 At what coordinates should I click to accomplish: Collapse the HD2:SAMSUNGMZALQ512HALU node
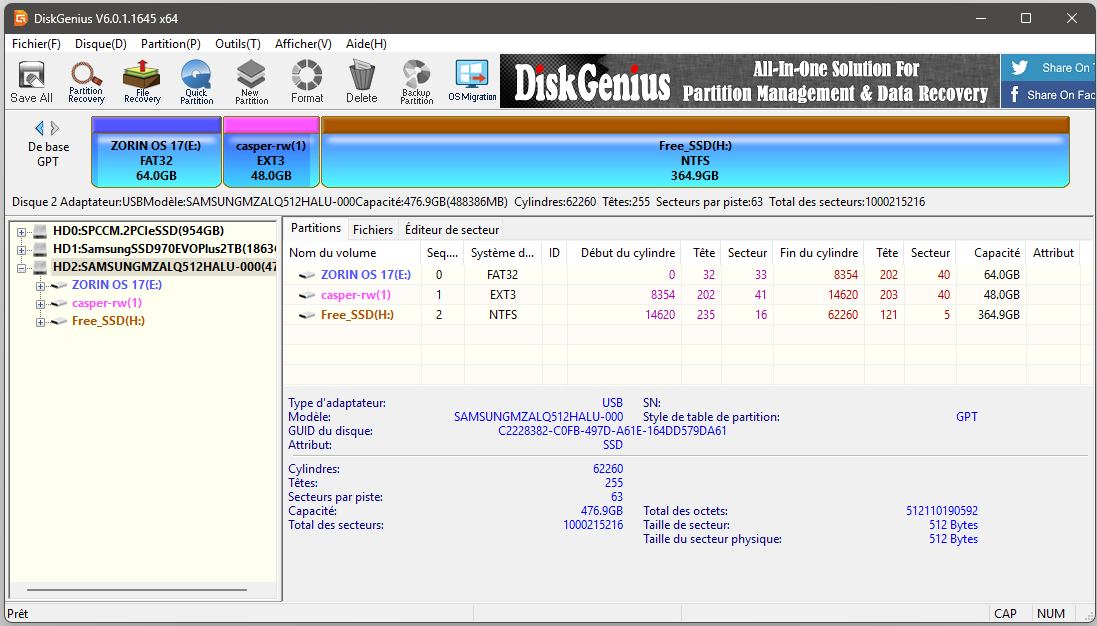pyautogui.click(x=21, y=268)
